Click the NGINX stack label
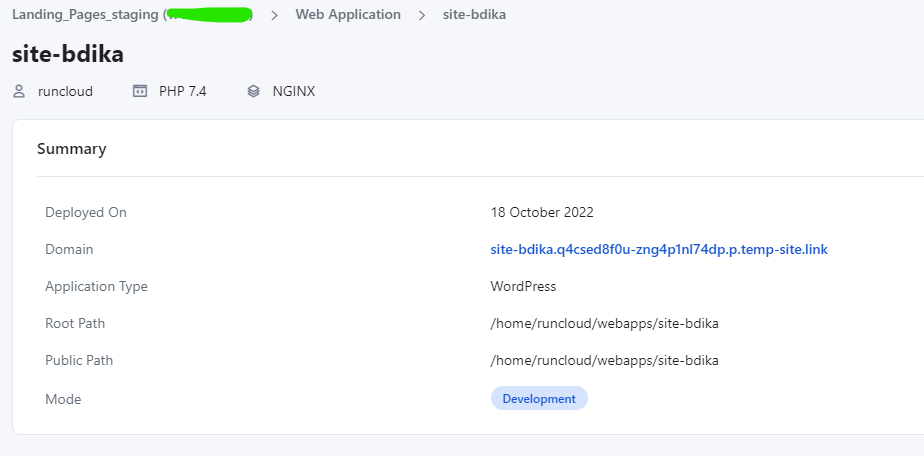 coord(294,91)
